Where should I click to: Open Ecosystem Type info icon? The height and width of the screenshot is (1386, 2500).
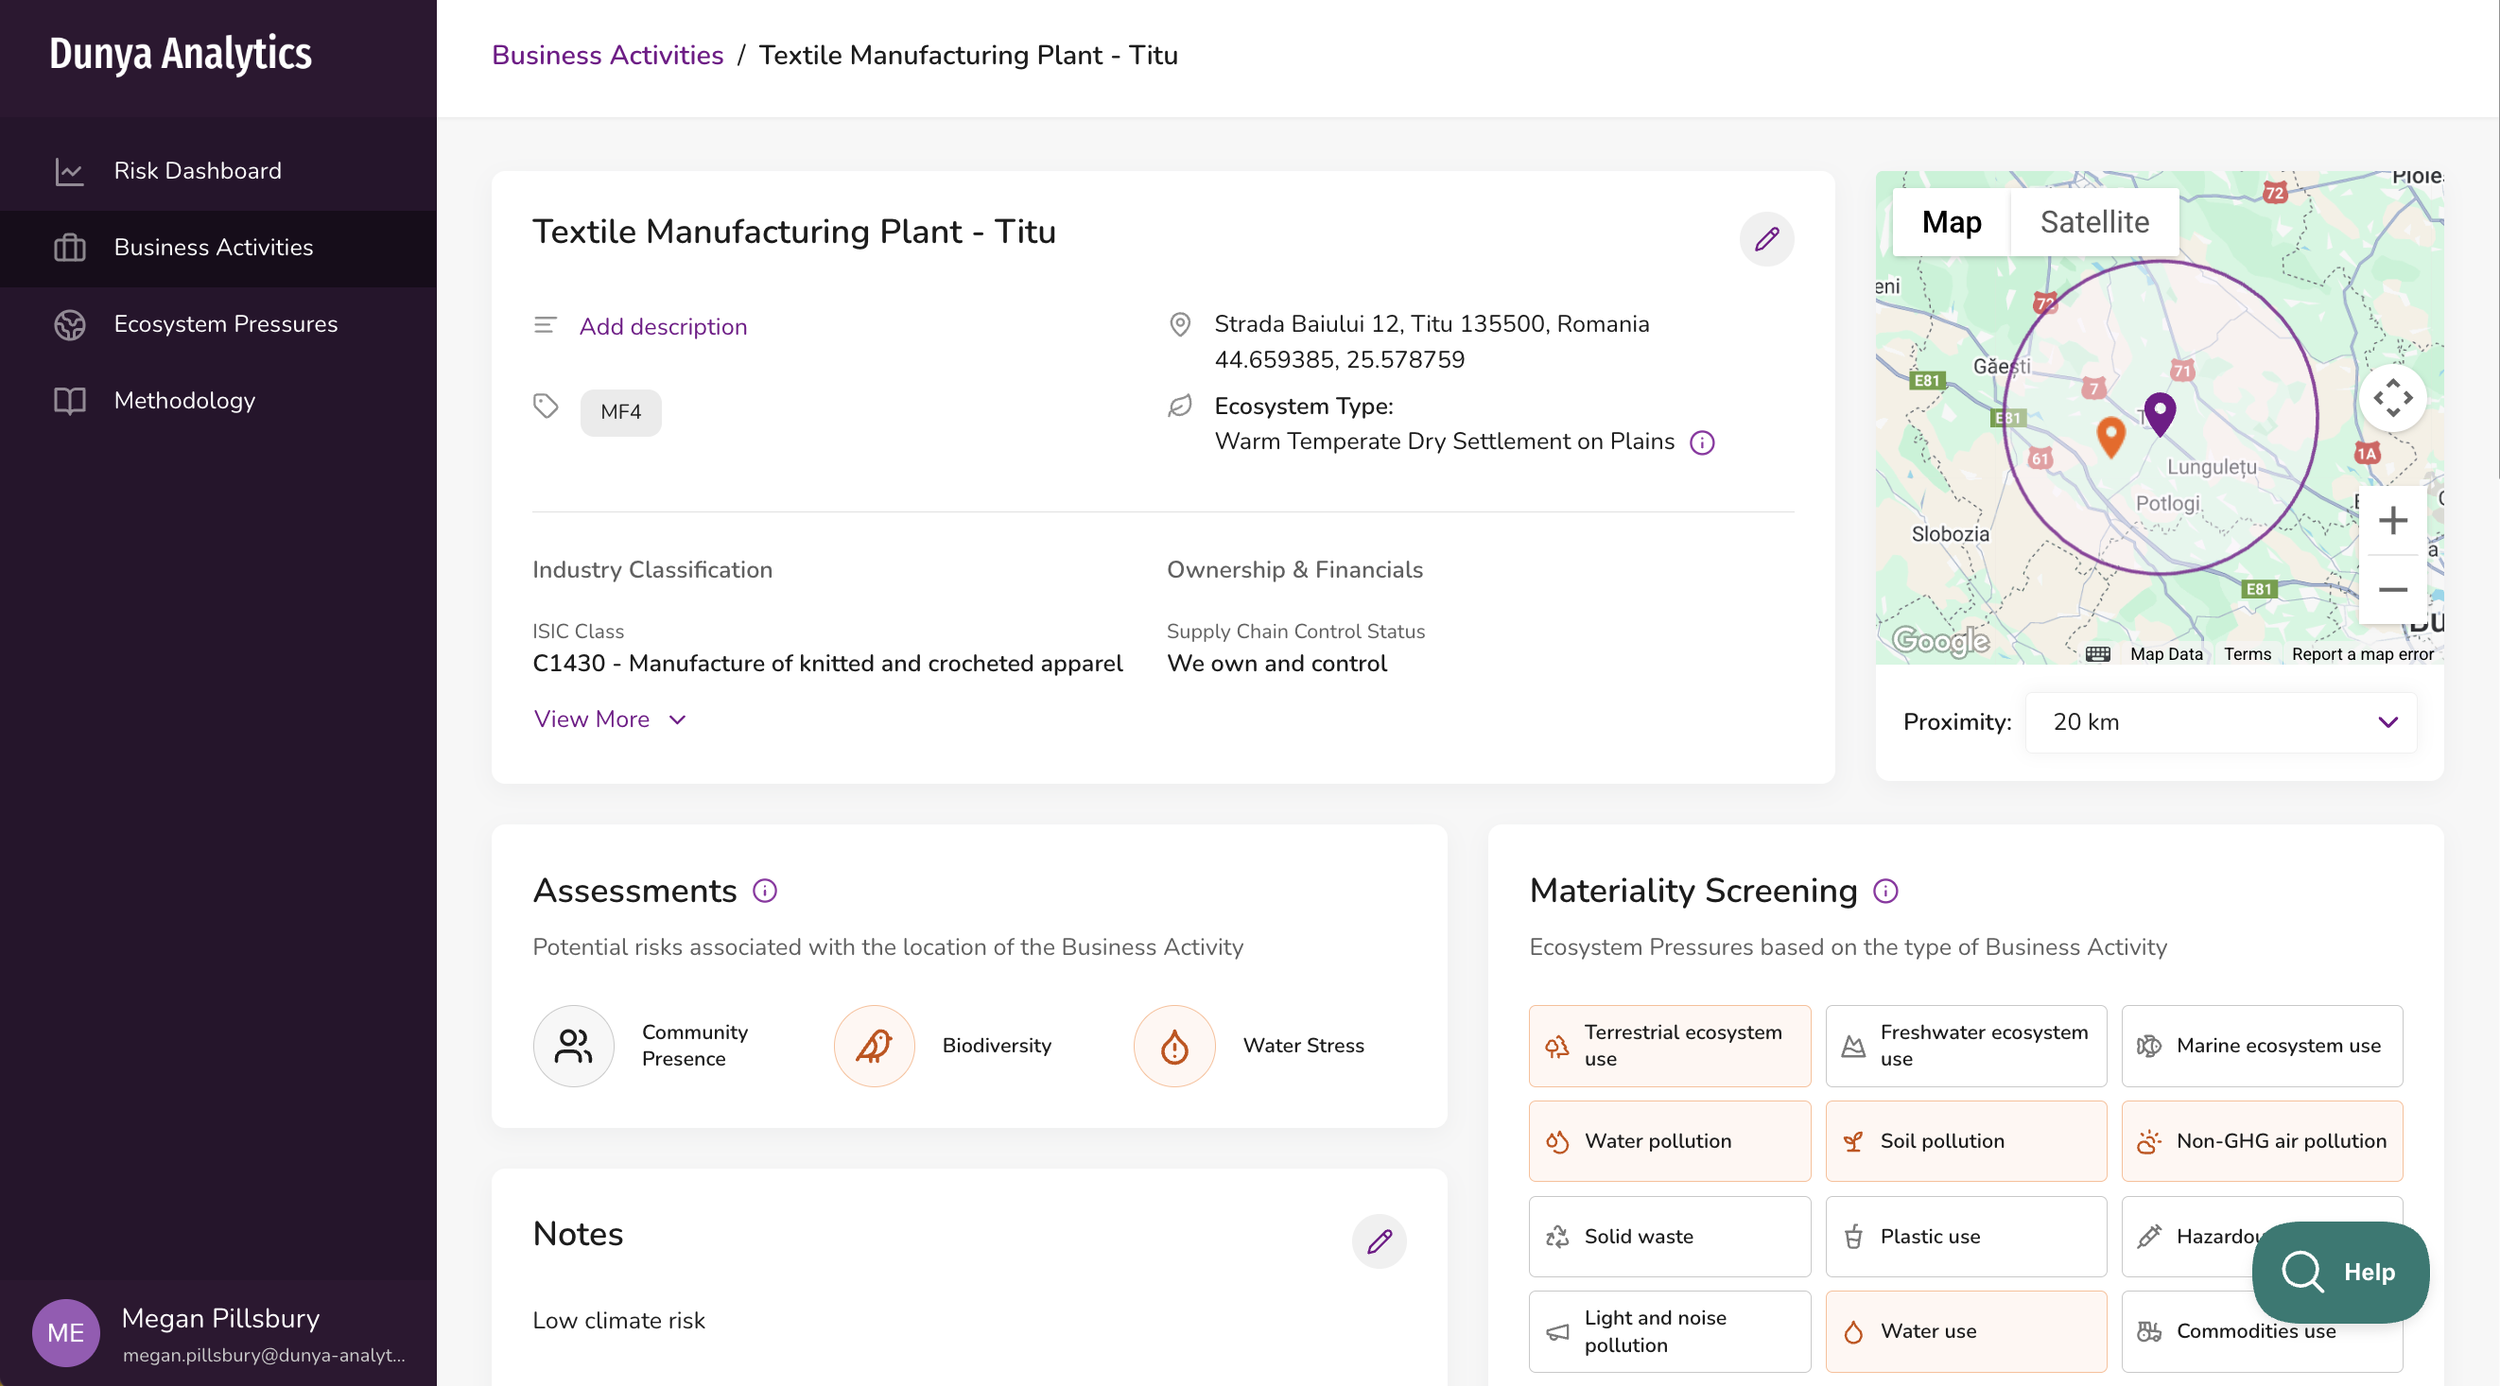click(x=1701, y=442)
